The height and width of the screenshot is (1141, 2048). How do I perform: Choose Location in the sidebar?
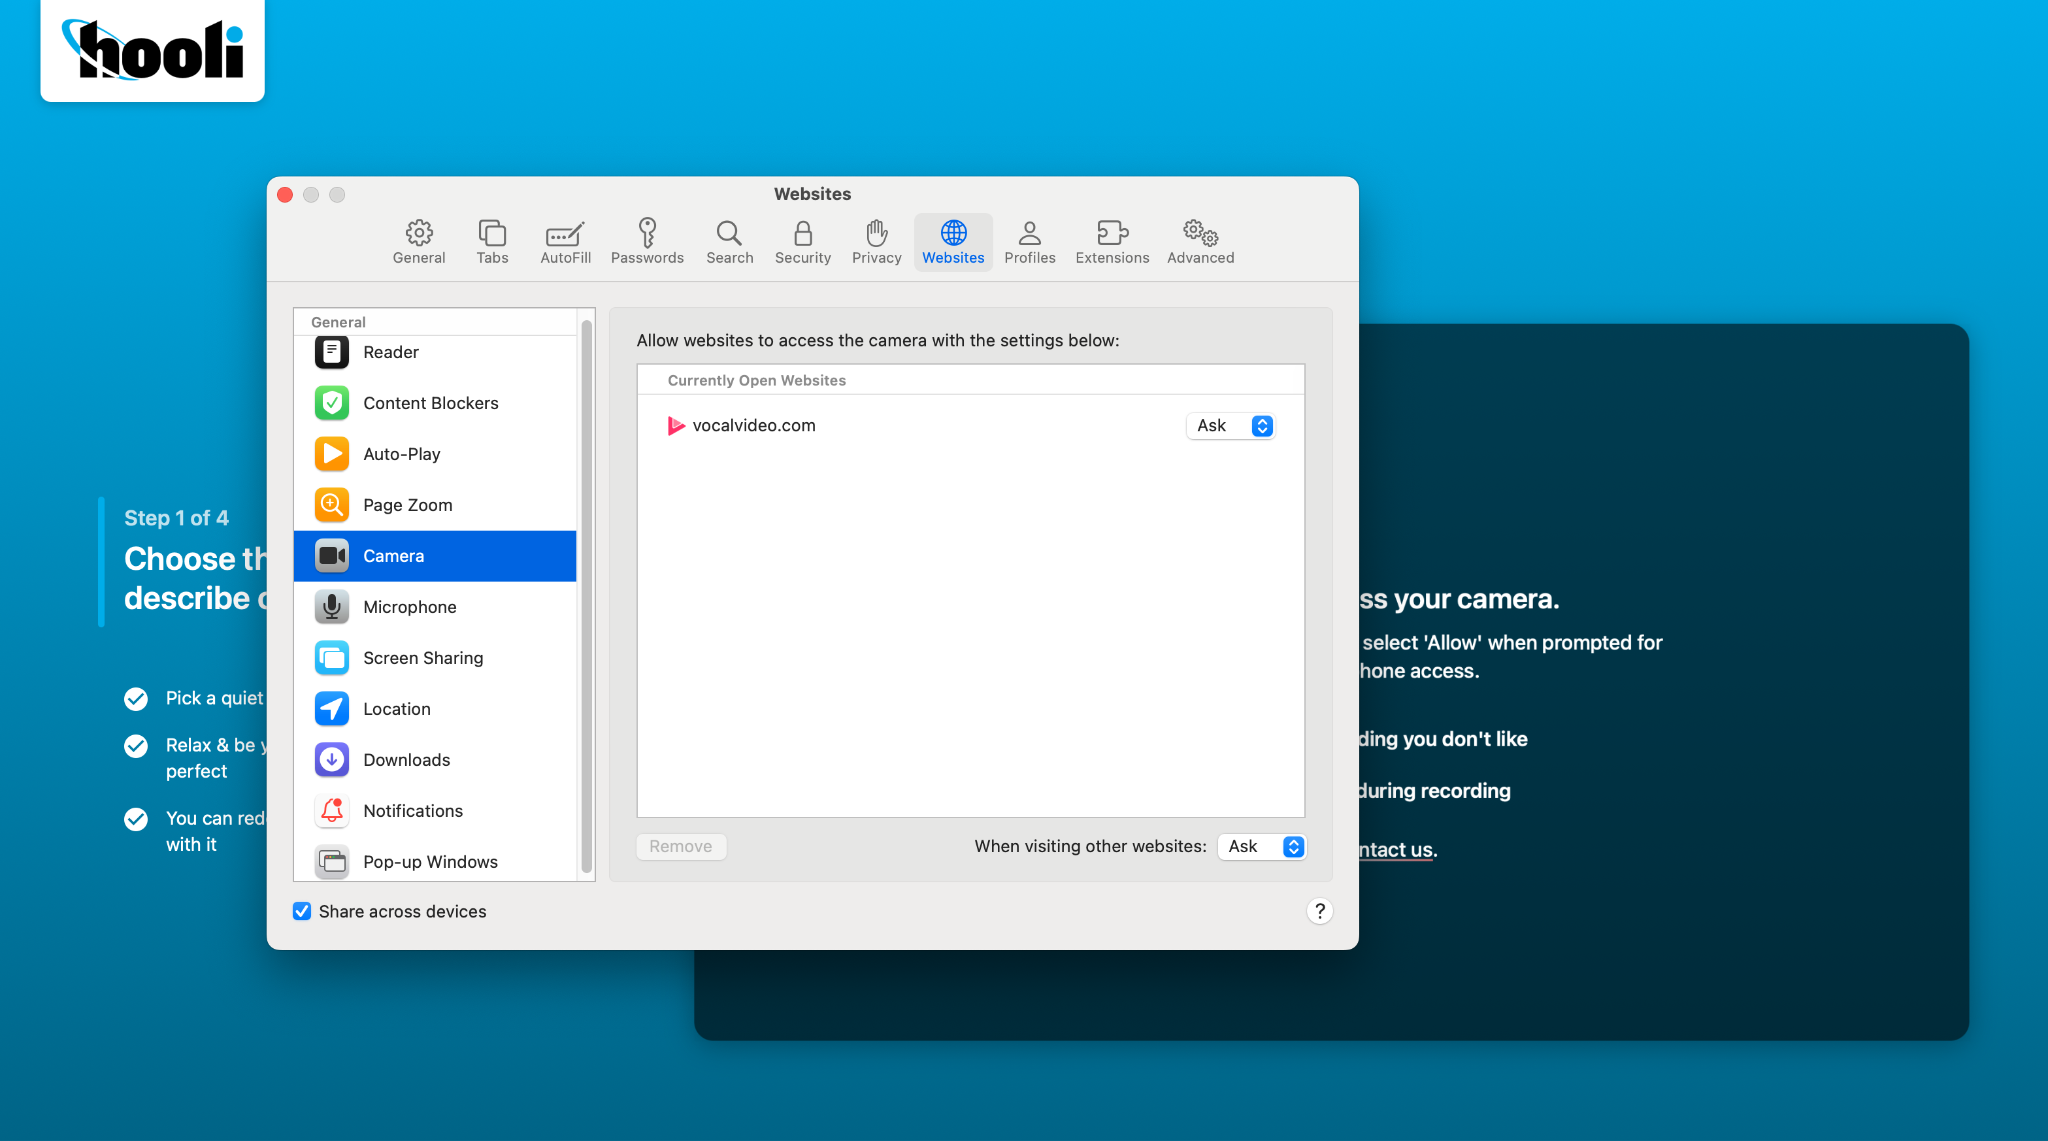click(435, 709)
